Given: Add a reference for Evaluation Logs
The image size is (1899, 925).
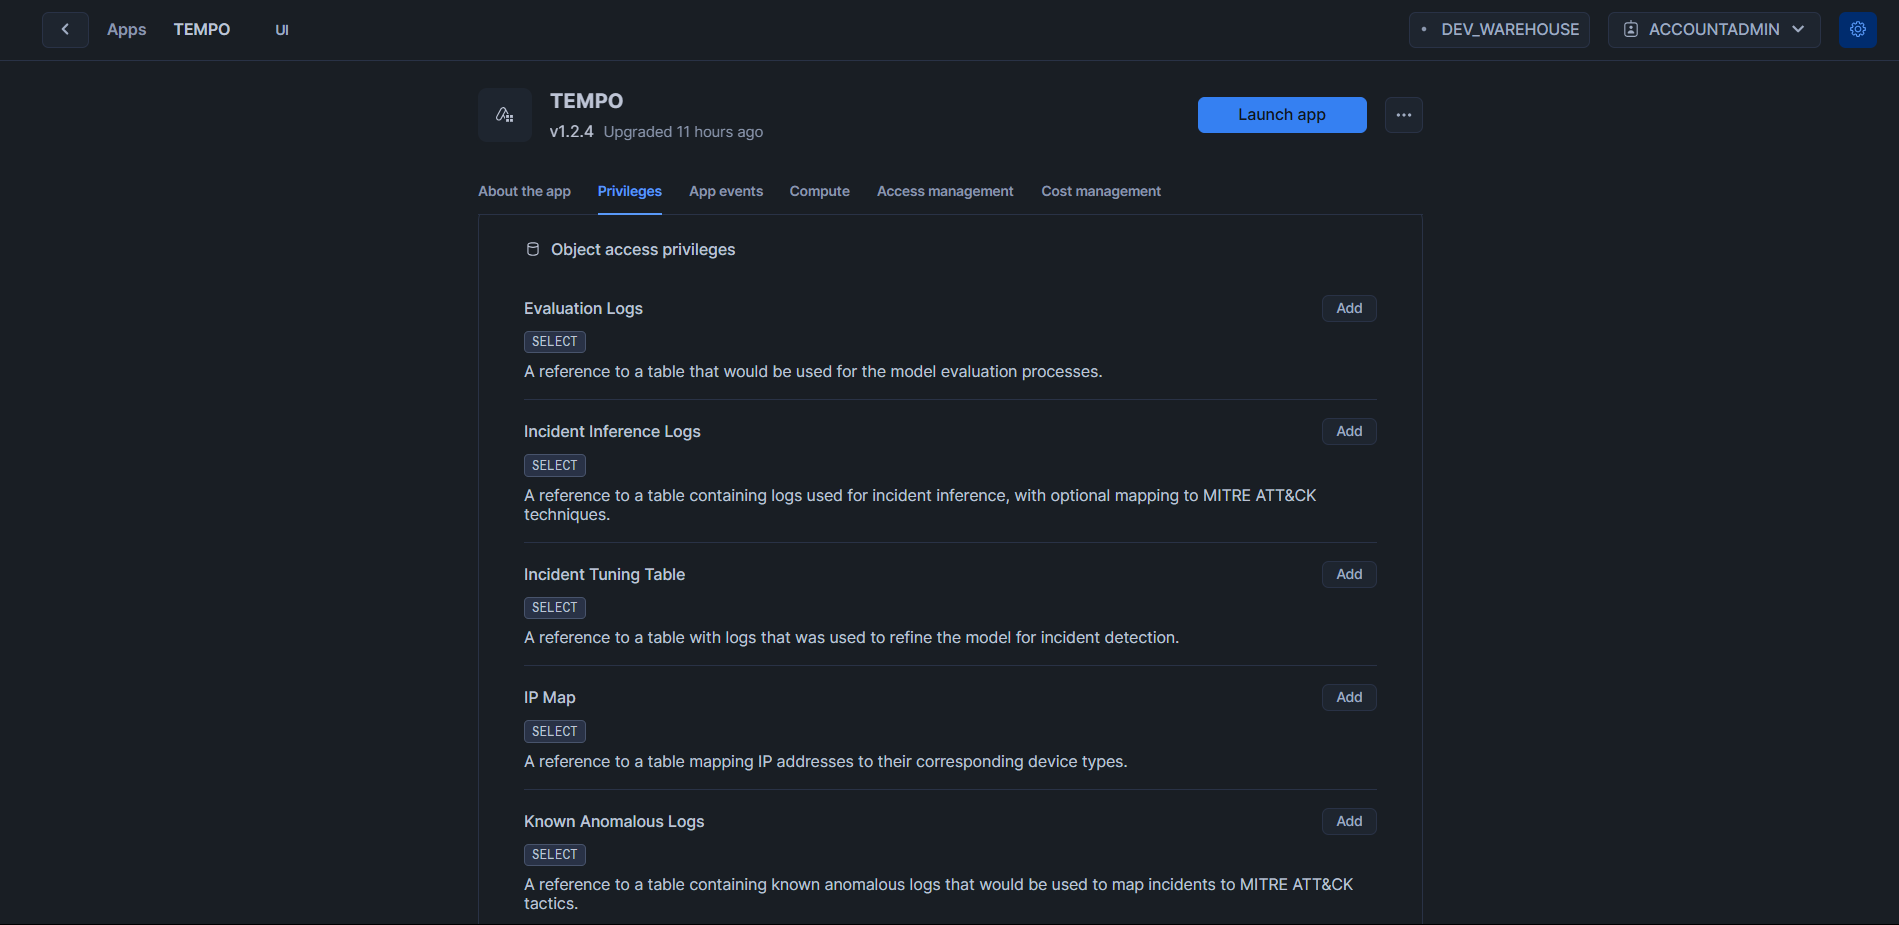Looking at the screenshot, I should coord(1349,308).
